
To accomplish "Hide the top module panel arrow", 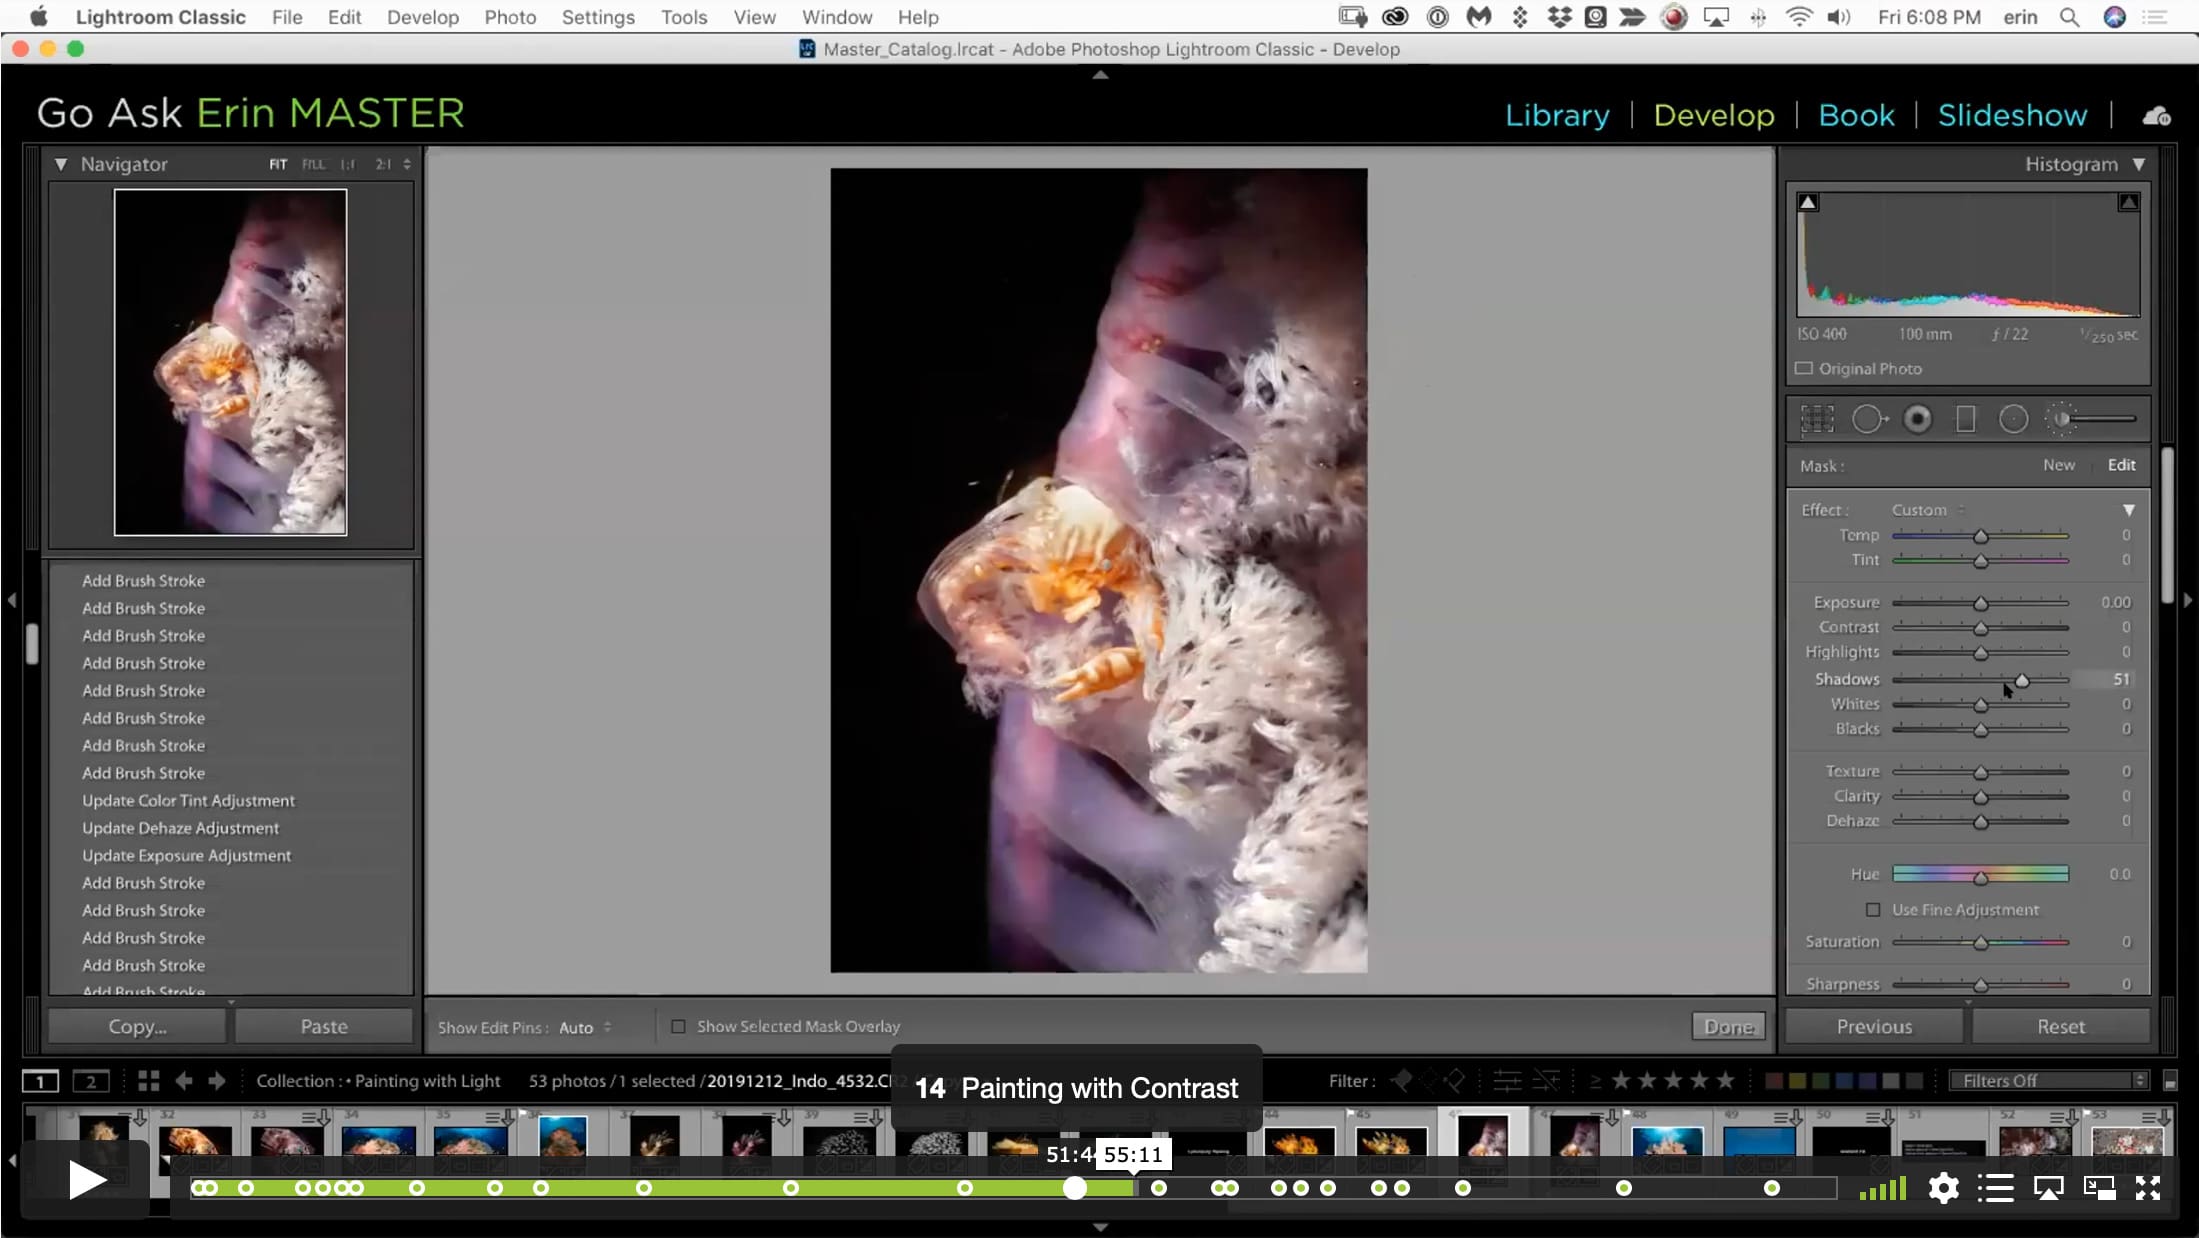I will click(1100, 75).
